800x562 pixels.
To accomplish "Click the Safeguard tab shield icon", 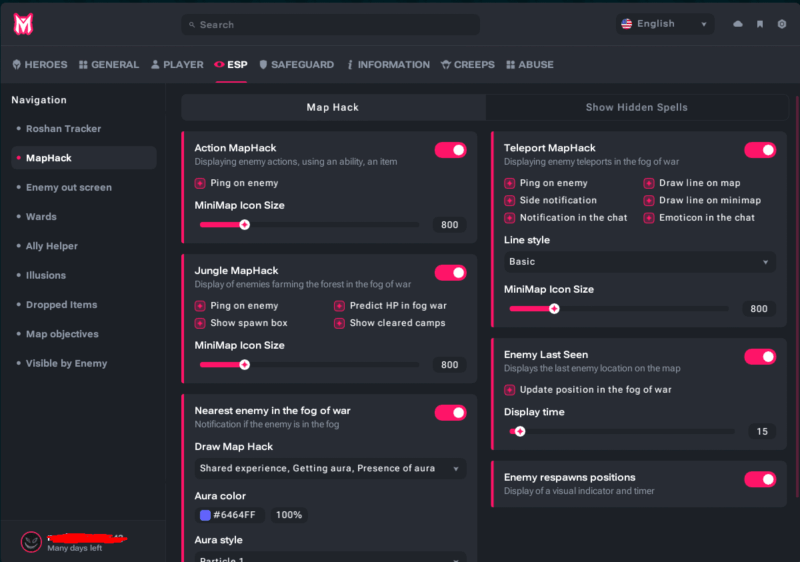I will tap(263, 64).
